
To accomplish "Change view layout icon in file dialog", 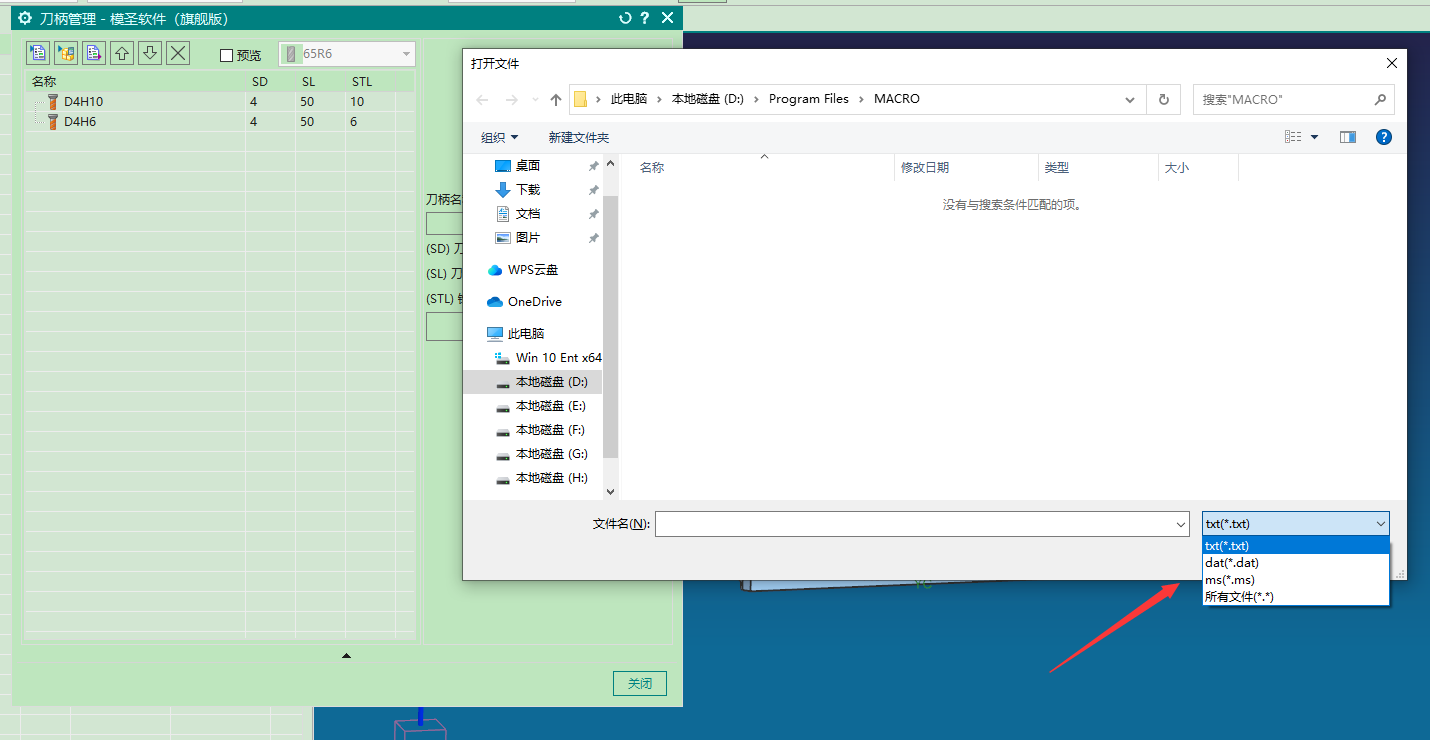I will 1293,137.
